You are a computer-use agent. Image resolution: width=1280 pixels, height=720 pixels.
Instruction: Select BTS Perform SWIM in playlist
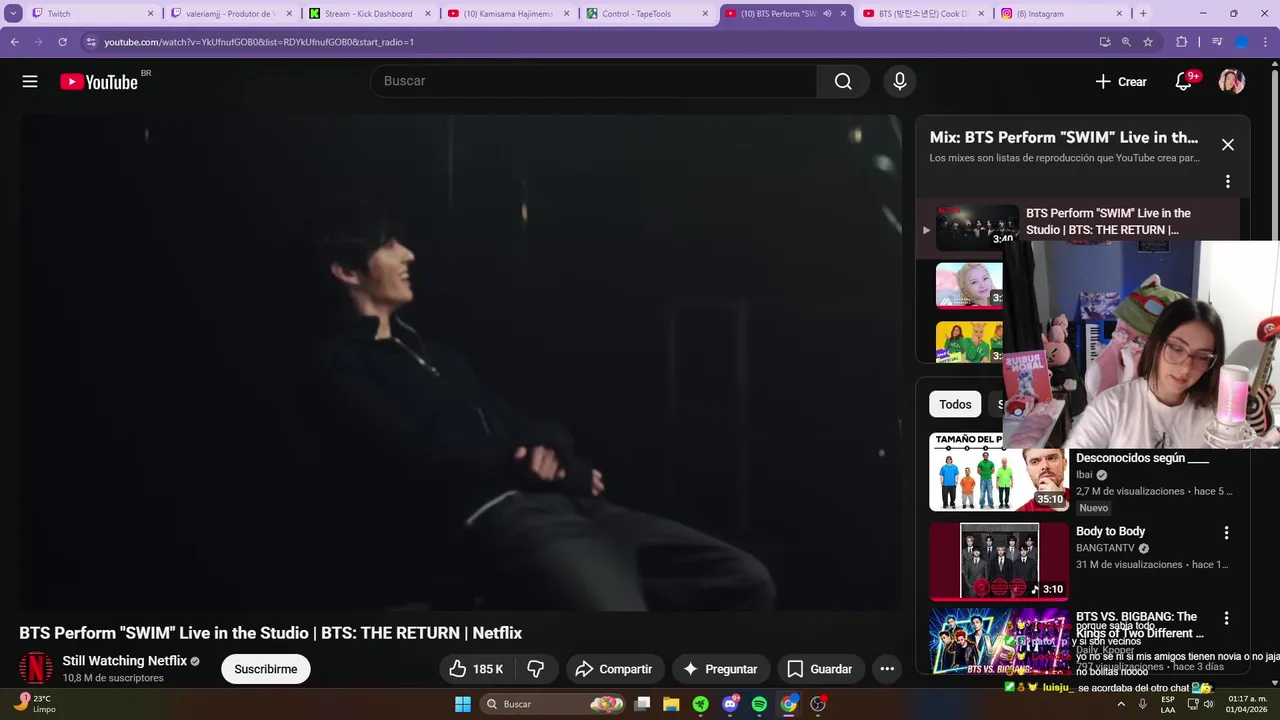click(x=1077, y=227)
